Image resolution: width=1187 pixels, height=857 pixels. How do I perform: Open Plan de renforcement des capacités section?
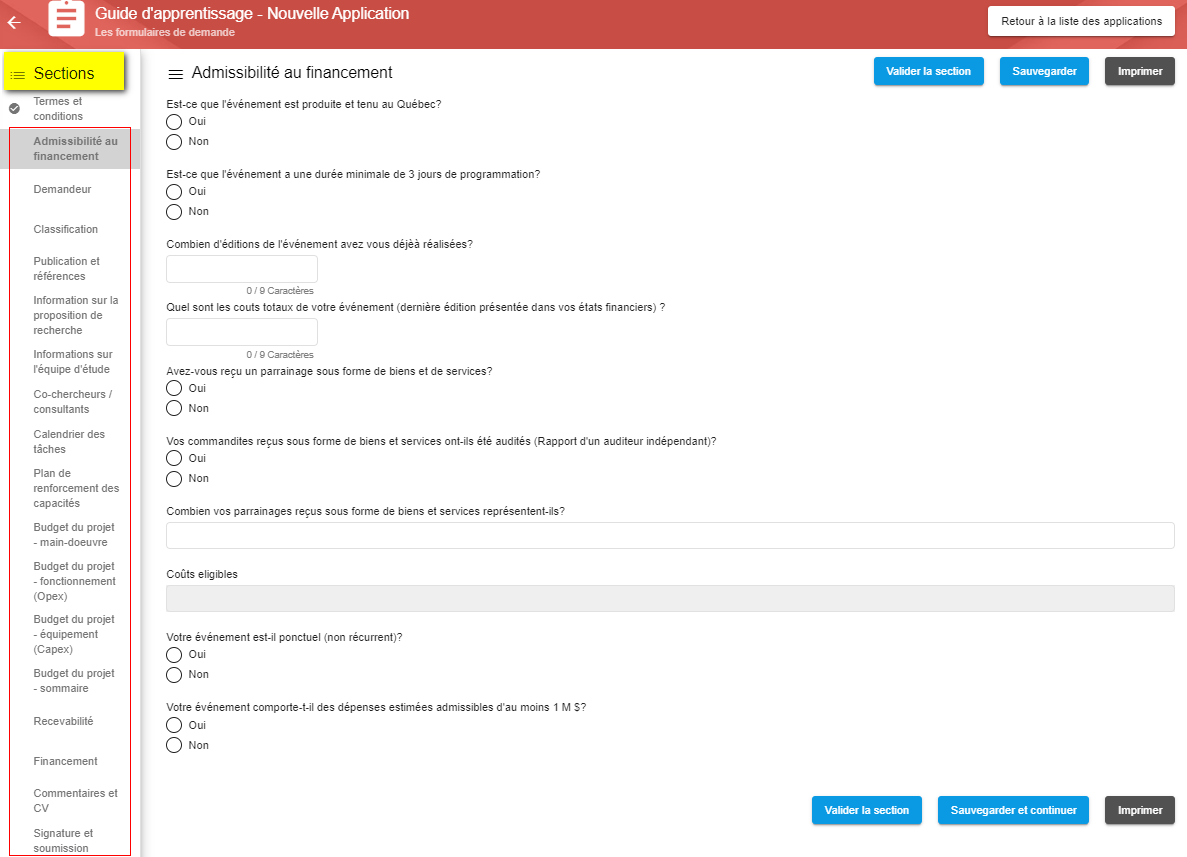[x=76, y=488]
